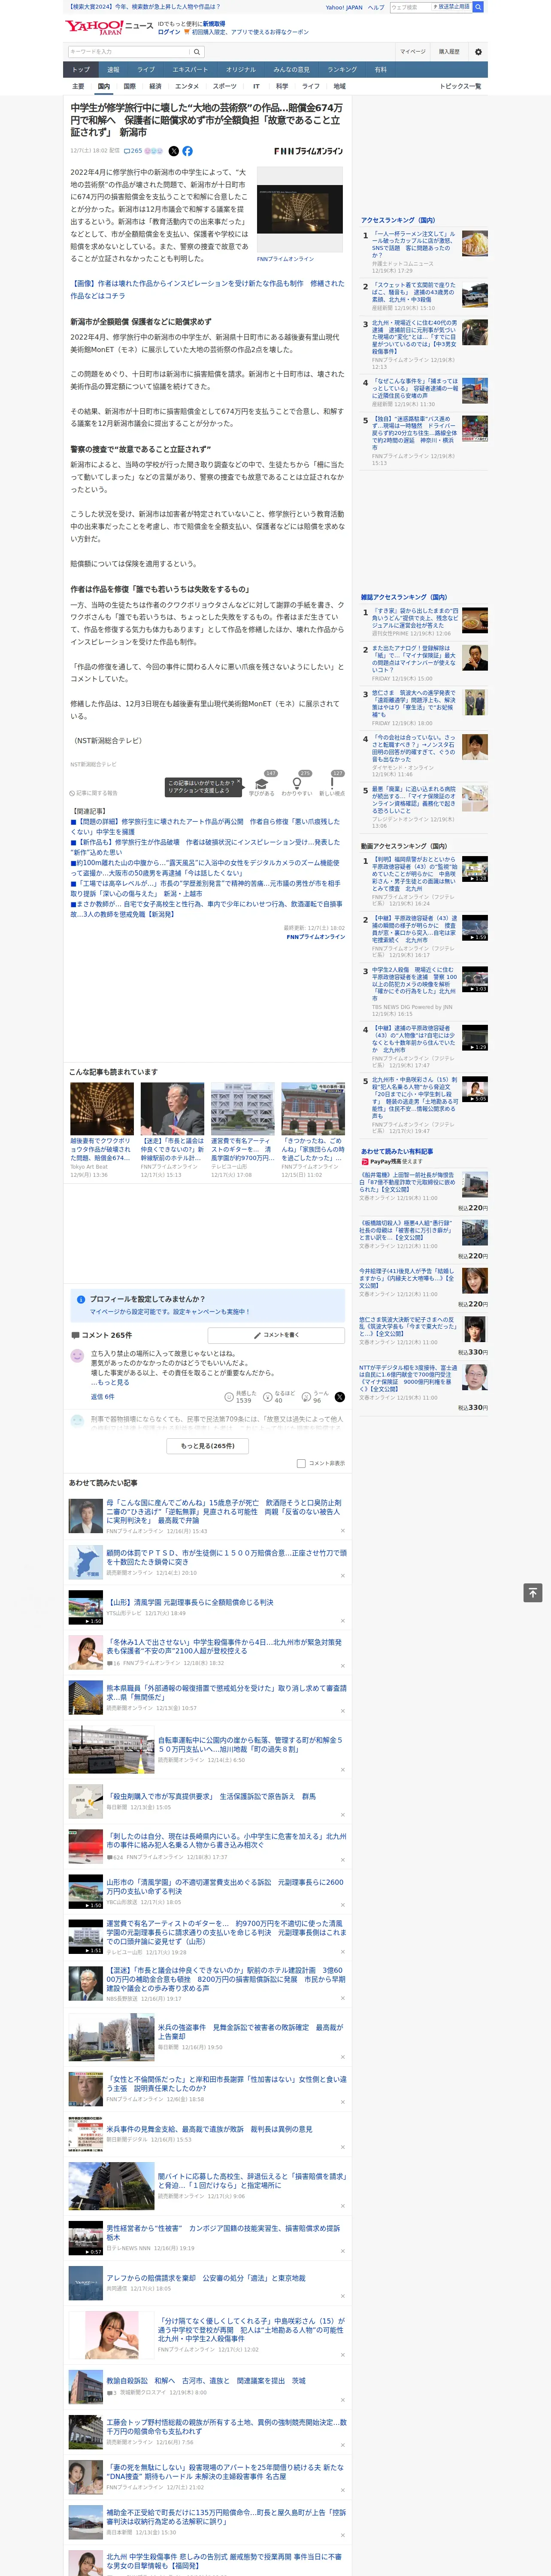Open the 速報 navigation tab
The height and width of the screenshot is (2576, 551).
(x=113, y=70)
